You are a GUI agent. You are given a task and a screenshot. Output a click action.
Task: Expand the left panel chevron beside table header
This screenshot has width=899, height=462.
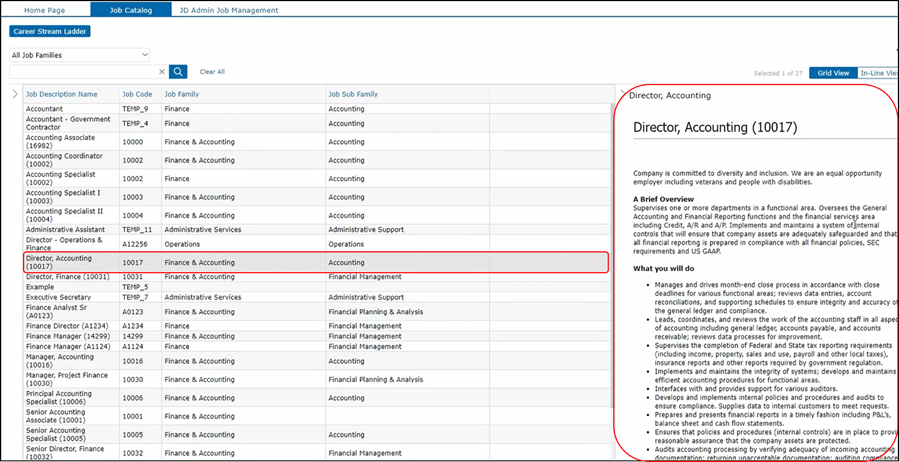[14, 94]
